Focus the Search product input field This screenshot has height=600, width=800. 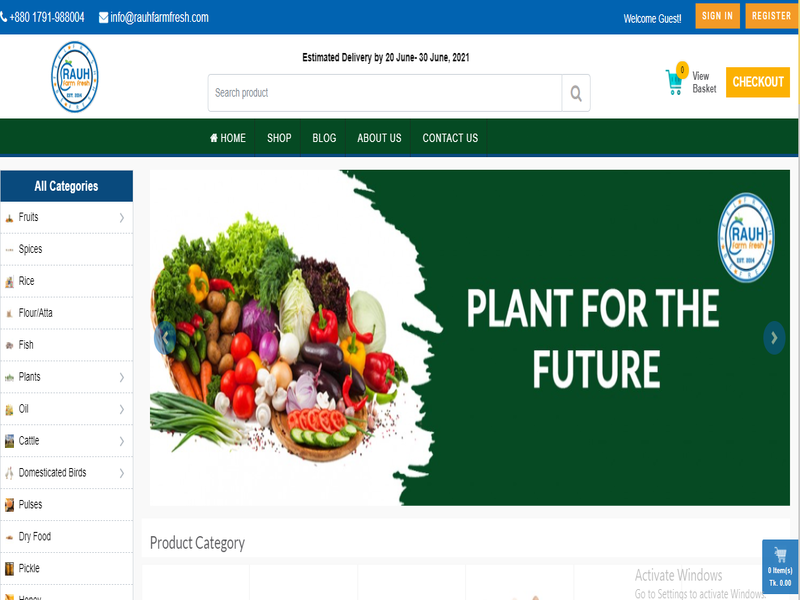point(385,93)
